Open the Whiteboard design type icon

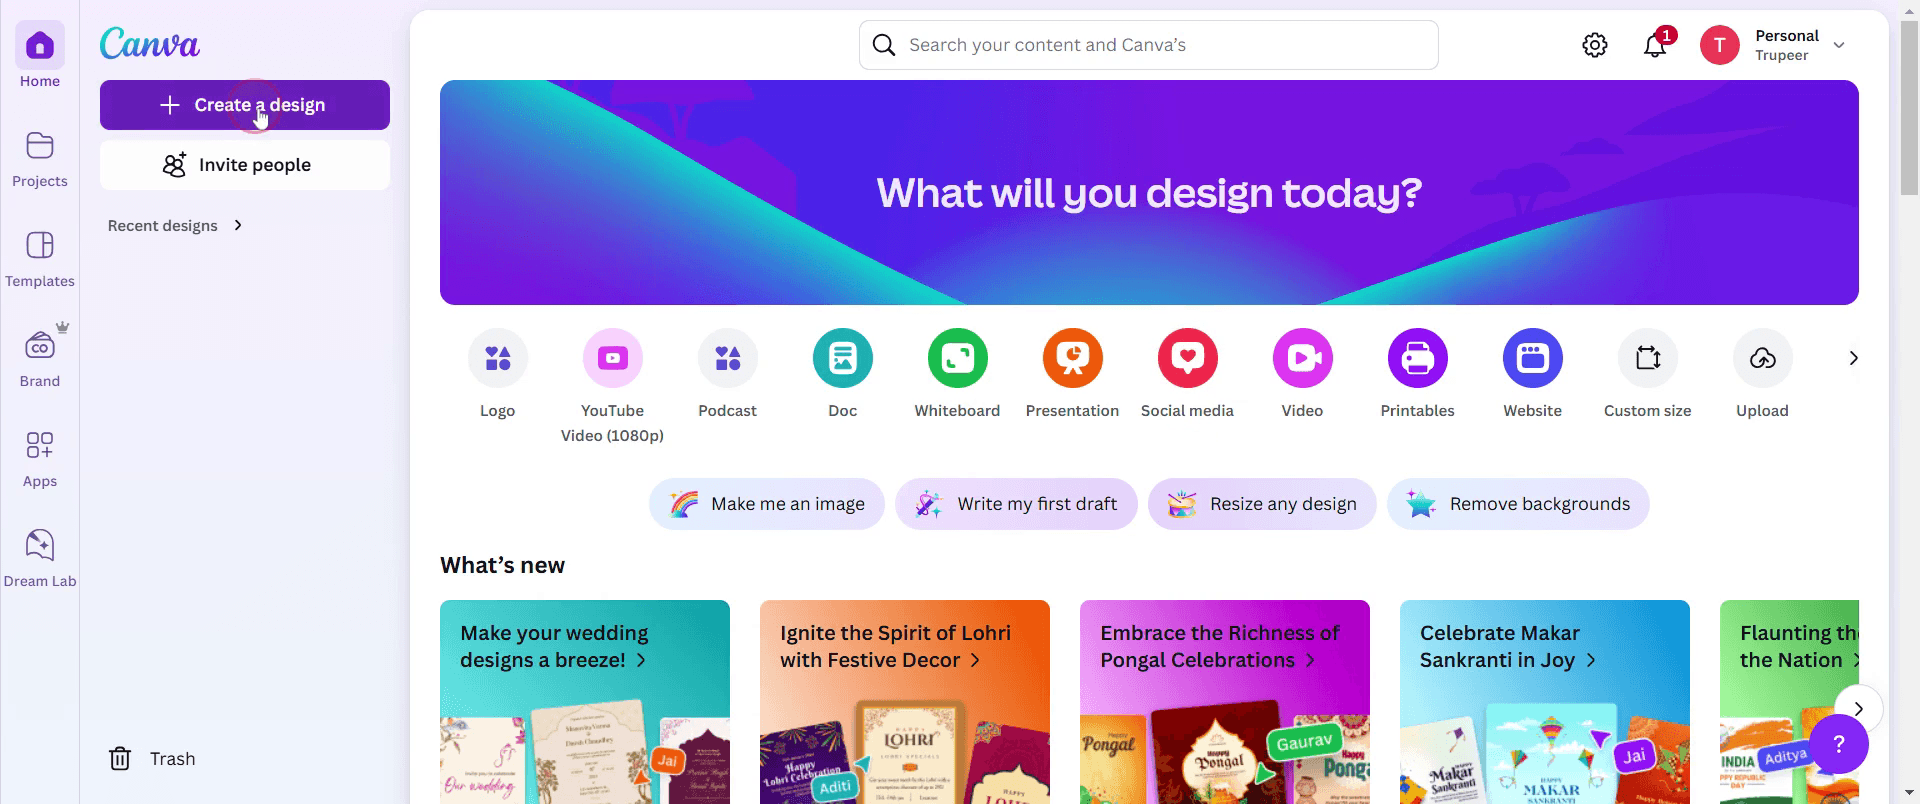click(957, 358)
